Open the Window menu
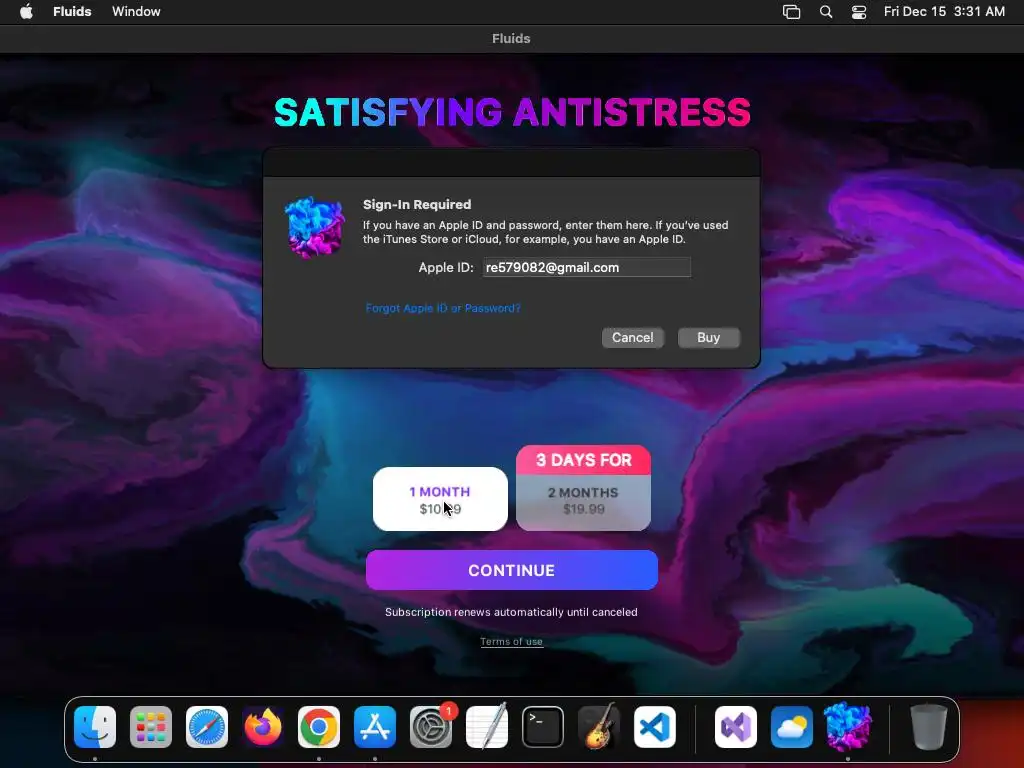The width and height of the screenshot is (1024, 768). pos(136,12)
